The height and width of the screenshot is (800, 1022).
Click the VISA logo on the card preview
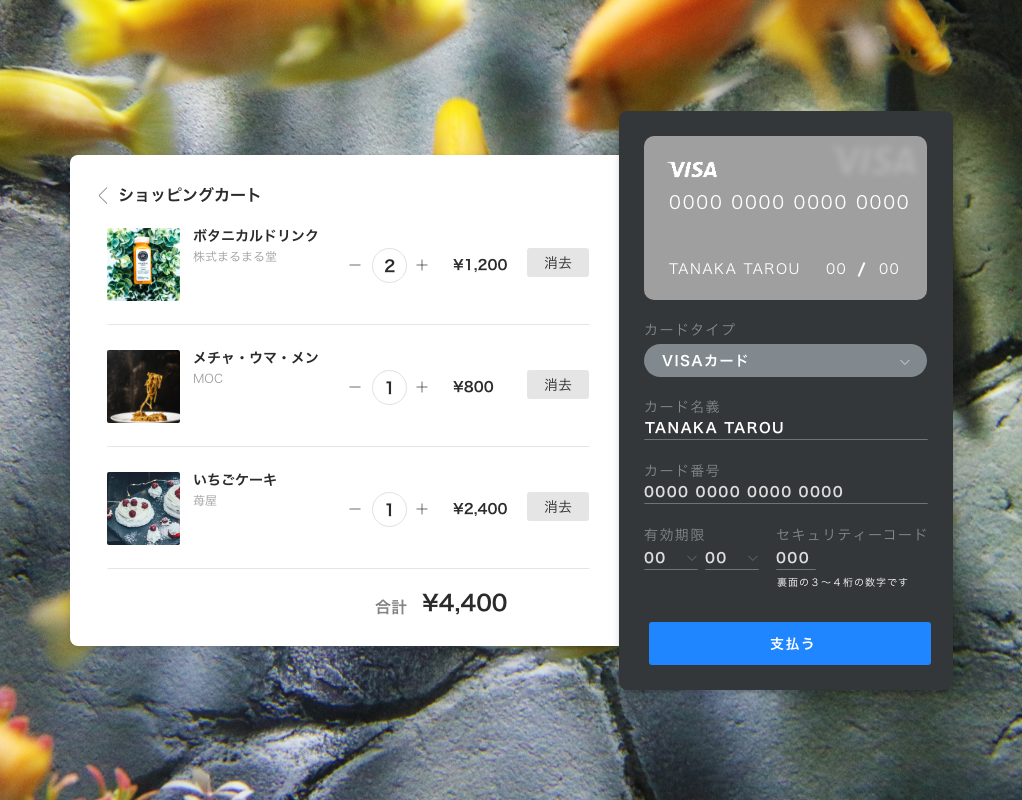(x=693, y=170)
